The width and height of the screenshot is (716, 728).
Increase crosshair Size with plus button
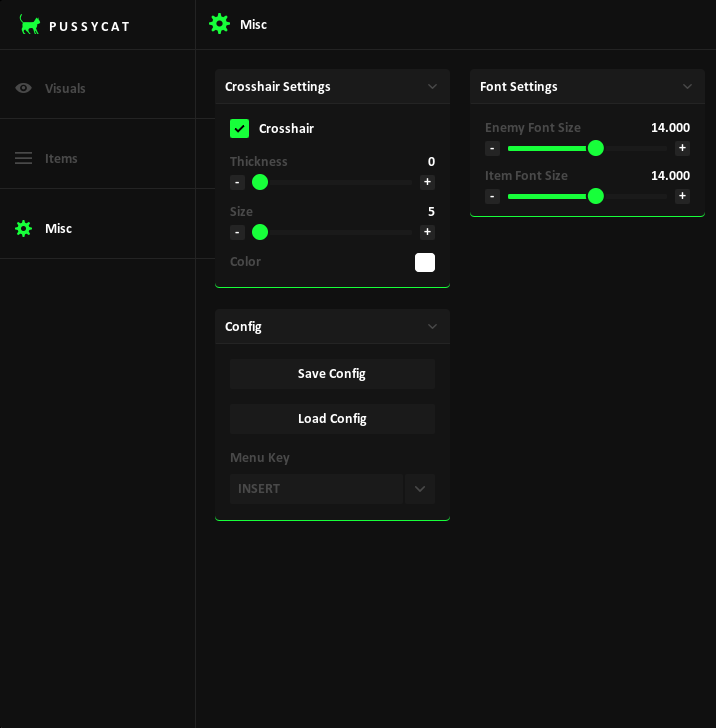point(427,232)
